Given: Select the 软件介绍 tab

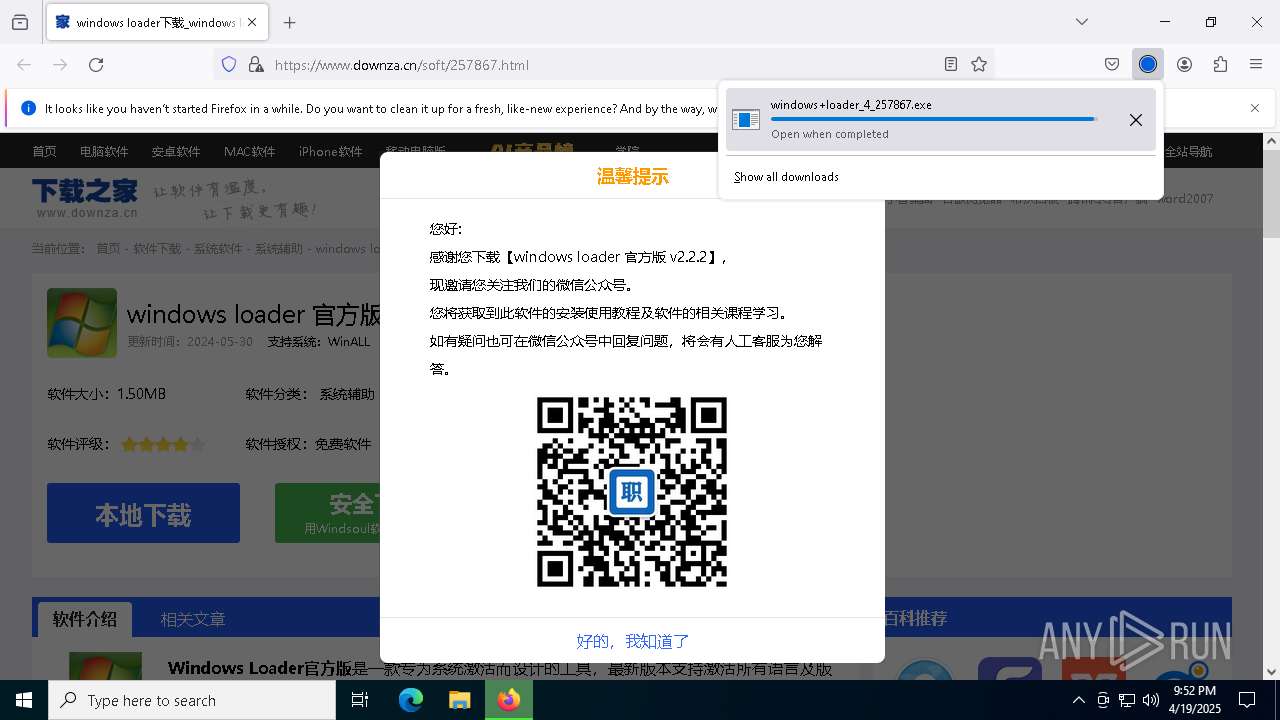Looking at the screenshot, I should [85, 619].
